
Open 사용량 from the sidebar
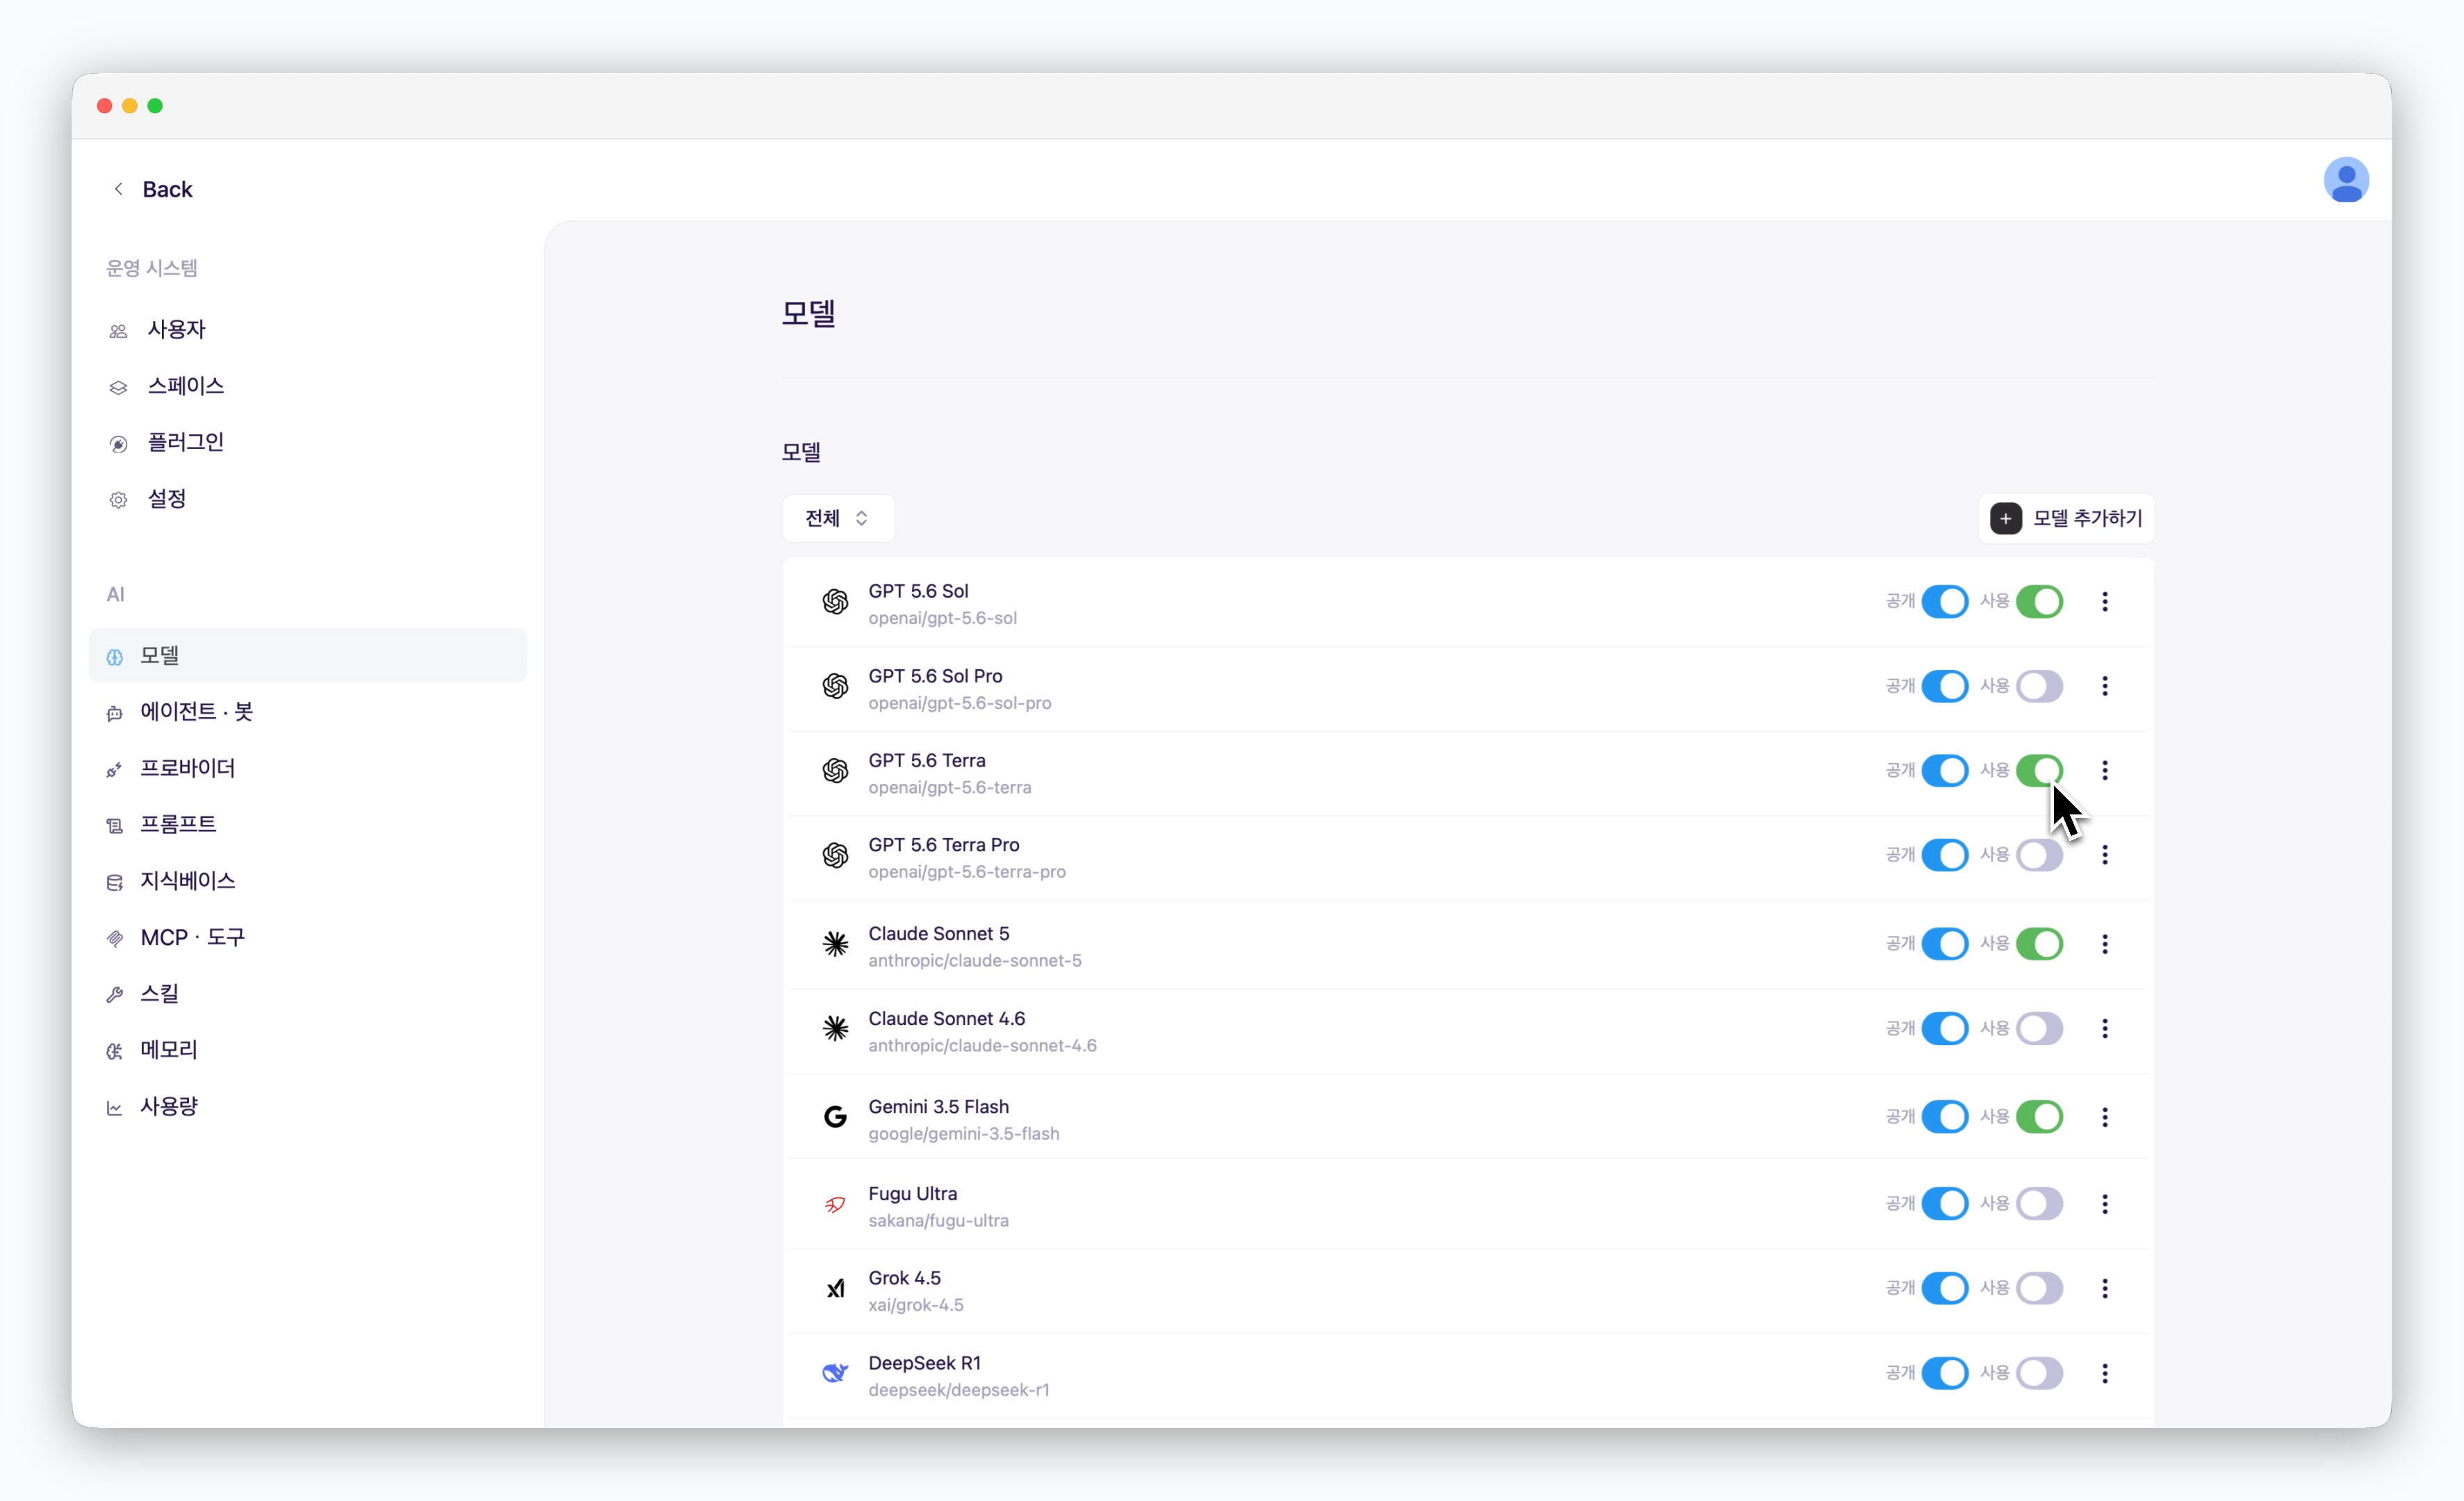(x=308, y=1106)
